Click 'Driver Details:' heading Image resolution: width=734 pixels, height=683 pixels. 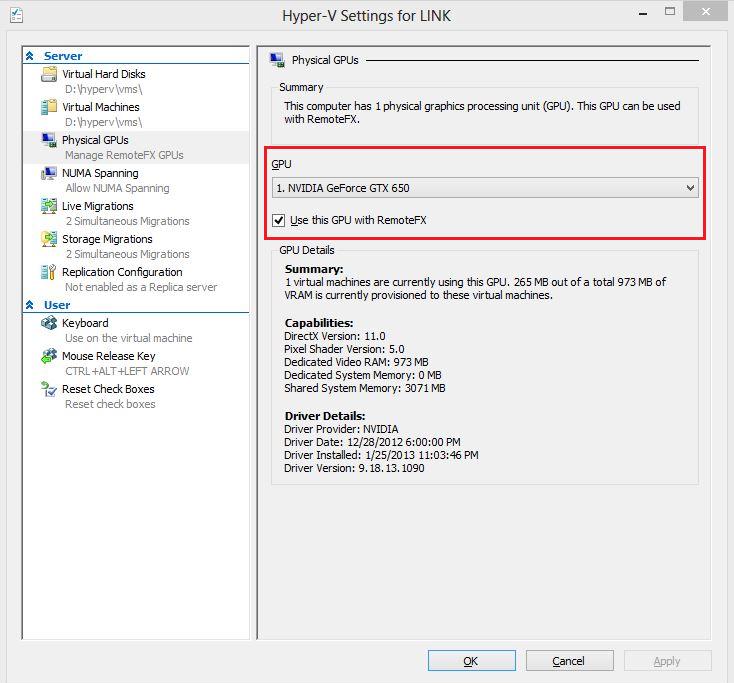pos(325,416)
